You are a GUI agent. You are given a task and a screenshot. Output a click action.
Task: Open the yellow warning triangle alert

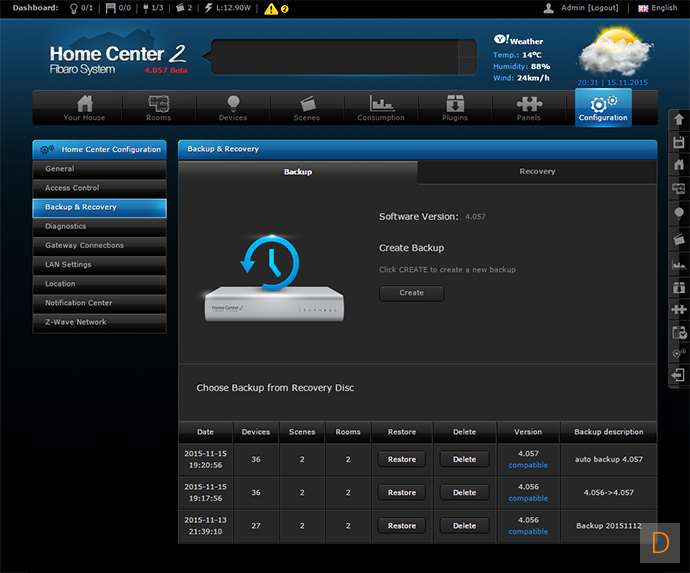(x=271, y=9)
